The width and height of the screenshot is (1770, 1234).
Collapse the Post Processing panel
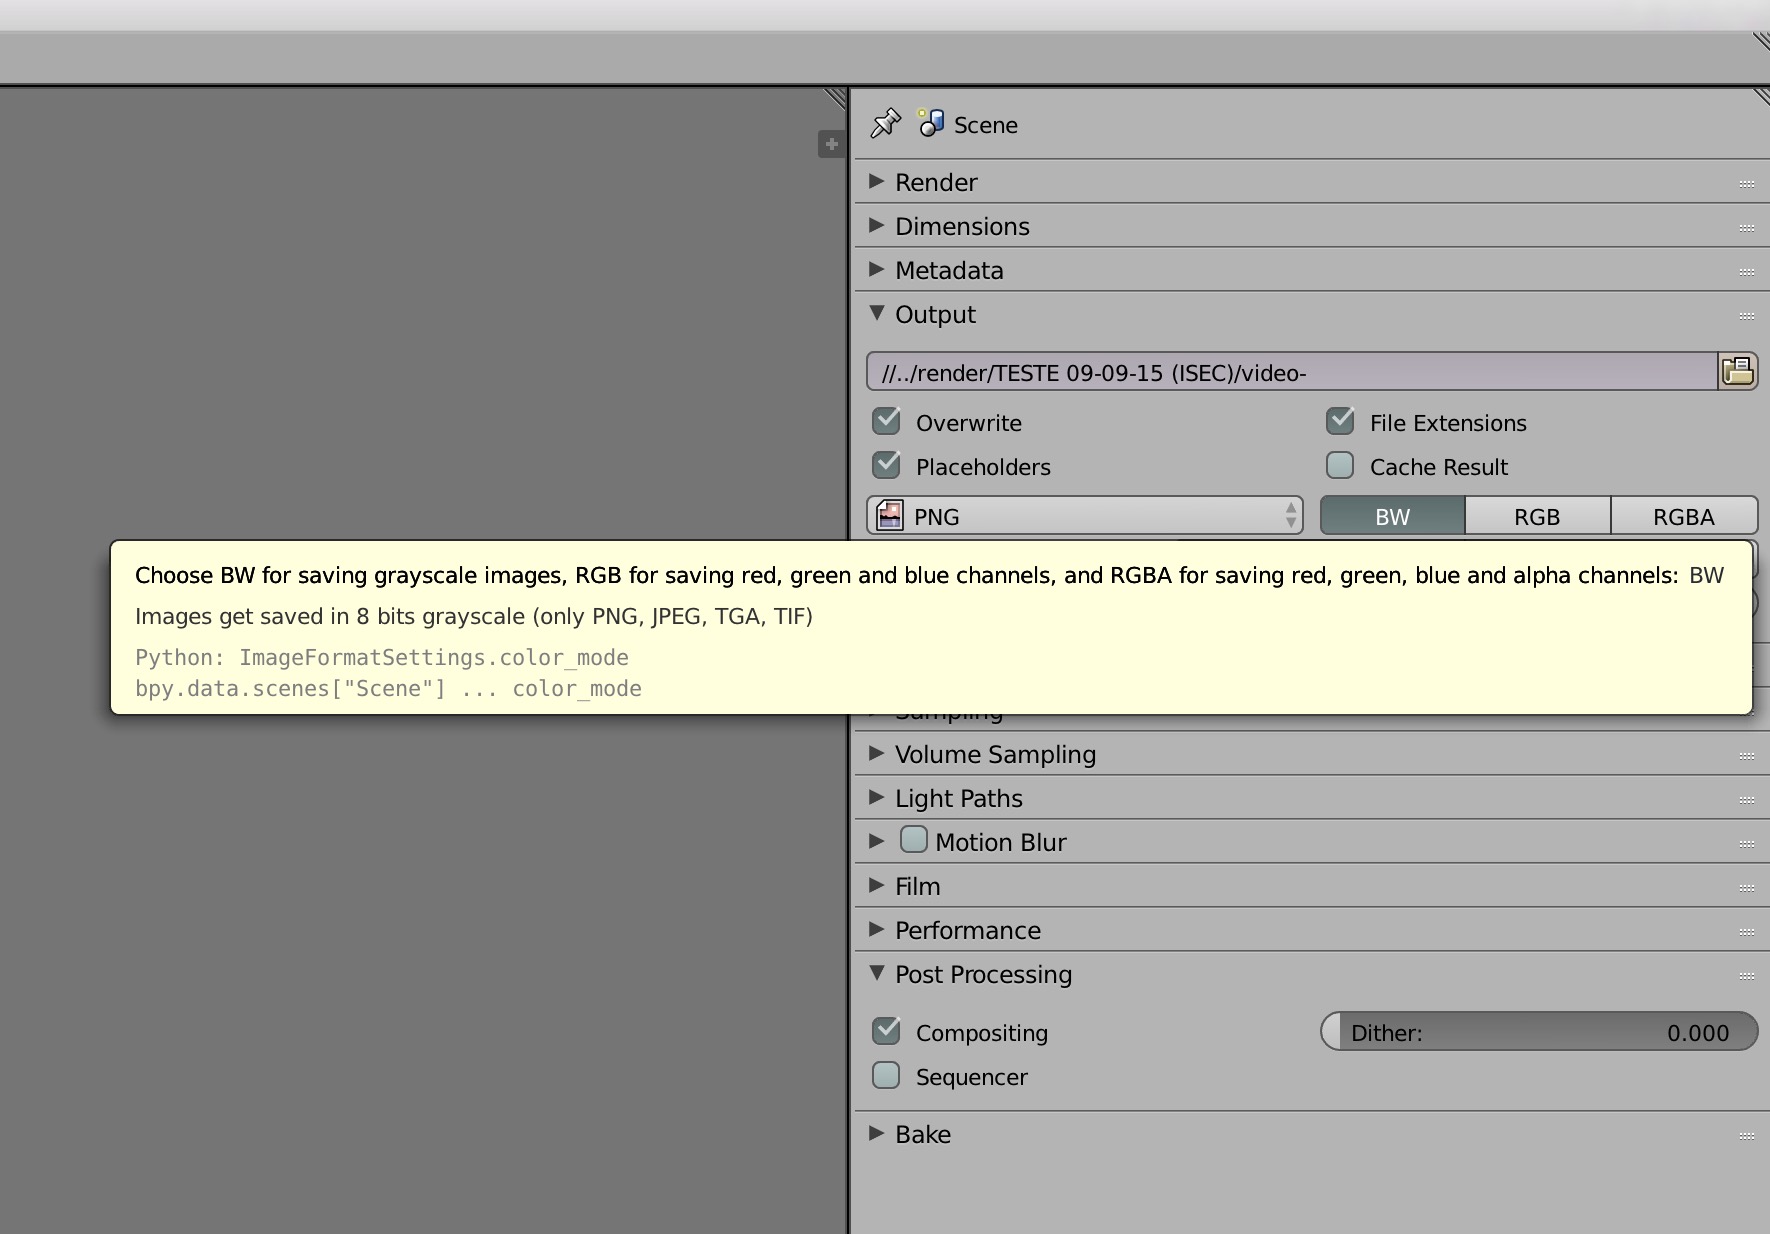click(x=877, y=973)
